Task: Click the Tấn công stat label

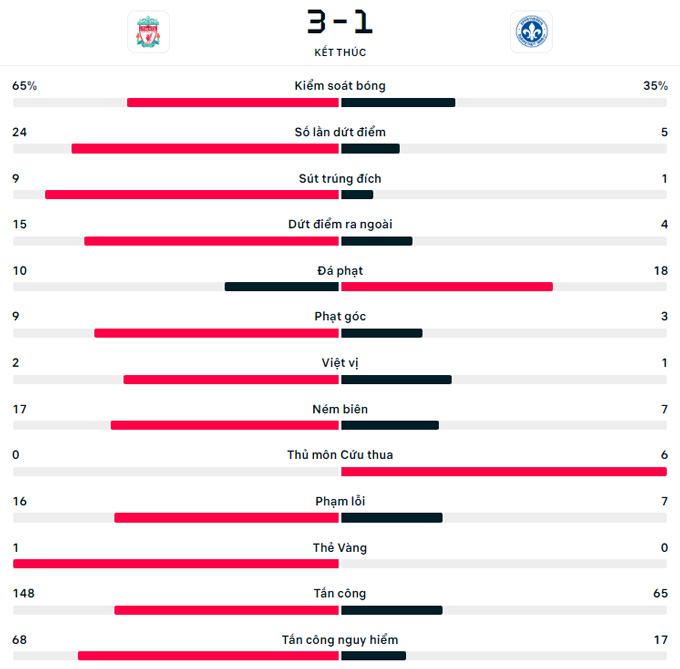Action: [x=340, y=594]
